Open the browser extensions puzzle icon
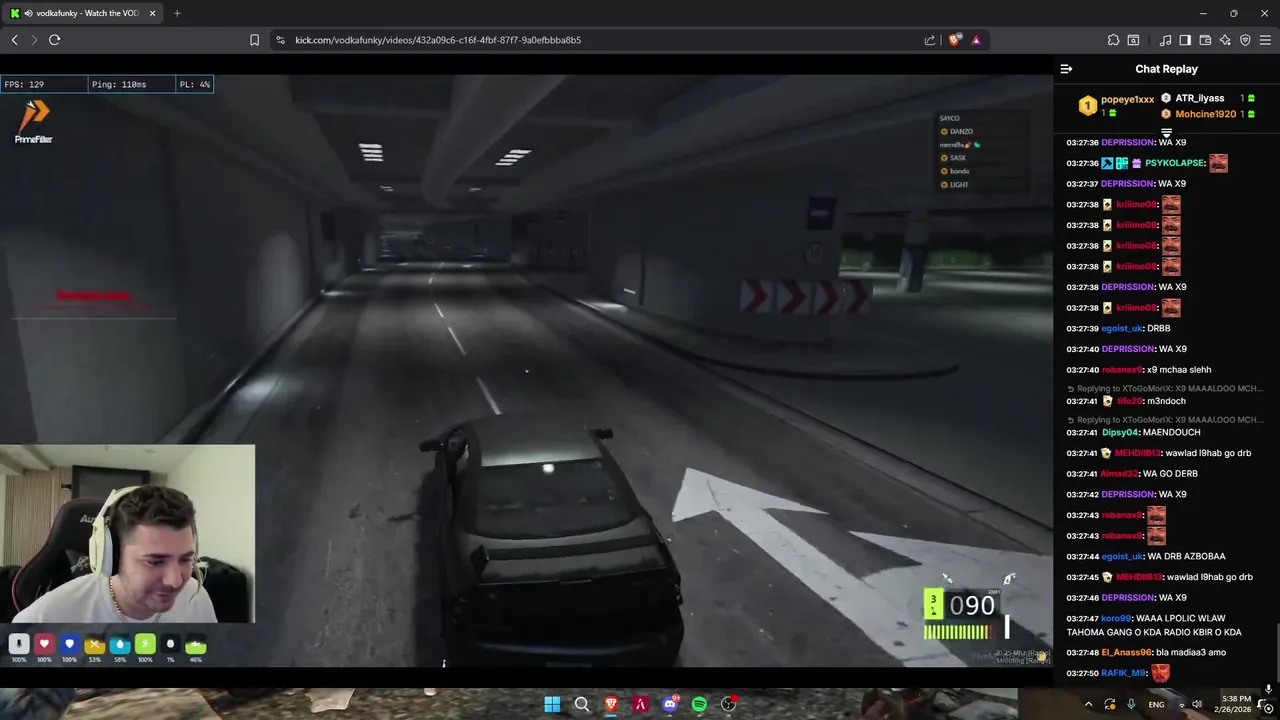This screenshot has height=720, width=1280. 1113,40
